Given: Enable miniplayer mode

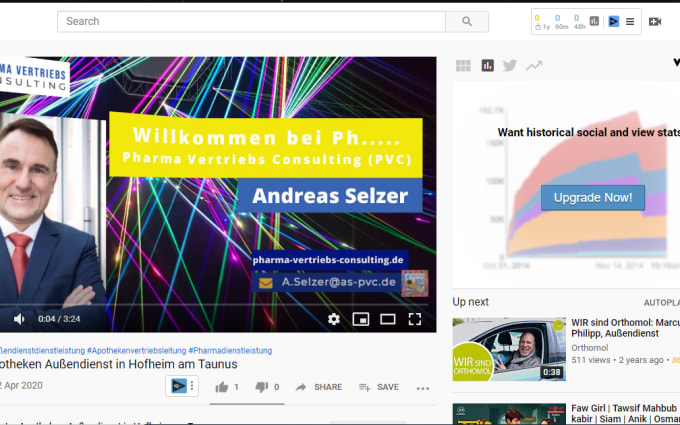Looking at the screenshot, I should [361, 319].
